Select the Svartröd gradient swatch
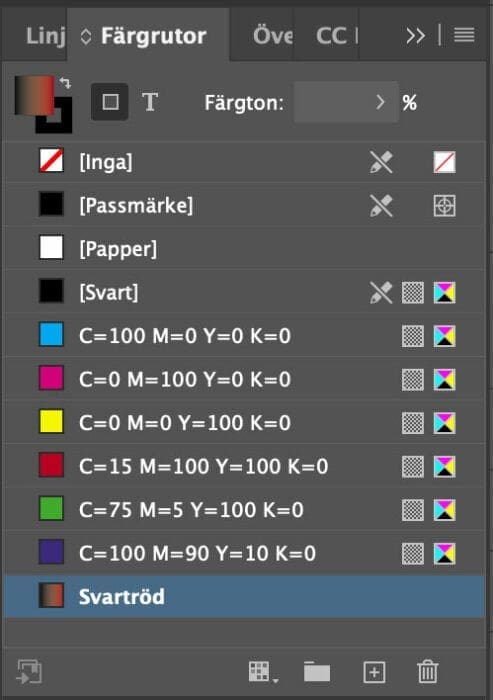The image size is (493, 700). tap(245, 596)
